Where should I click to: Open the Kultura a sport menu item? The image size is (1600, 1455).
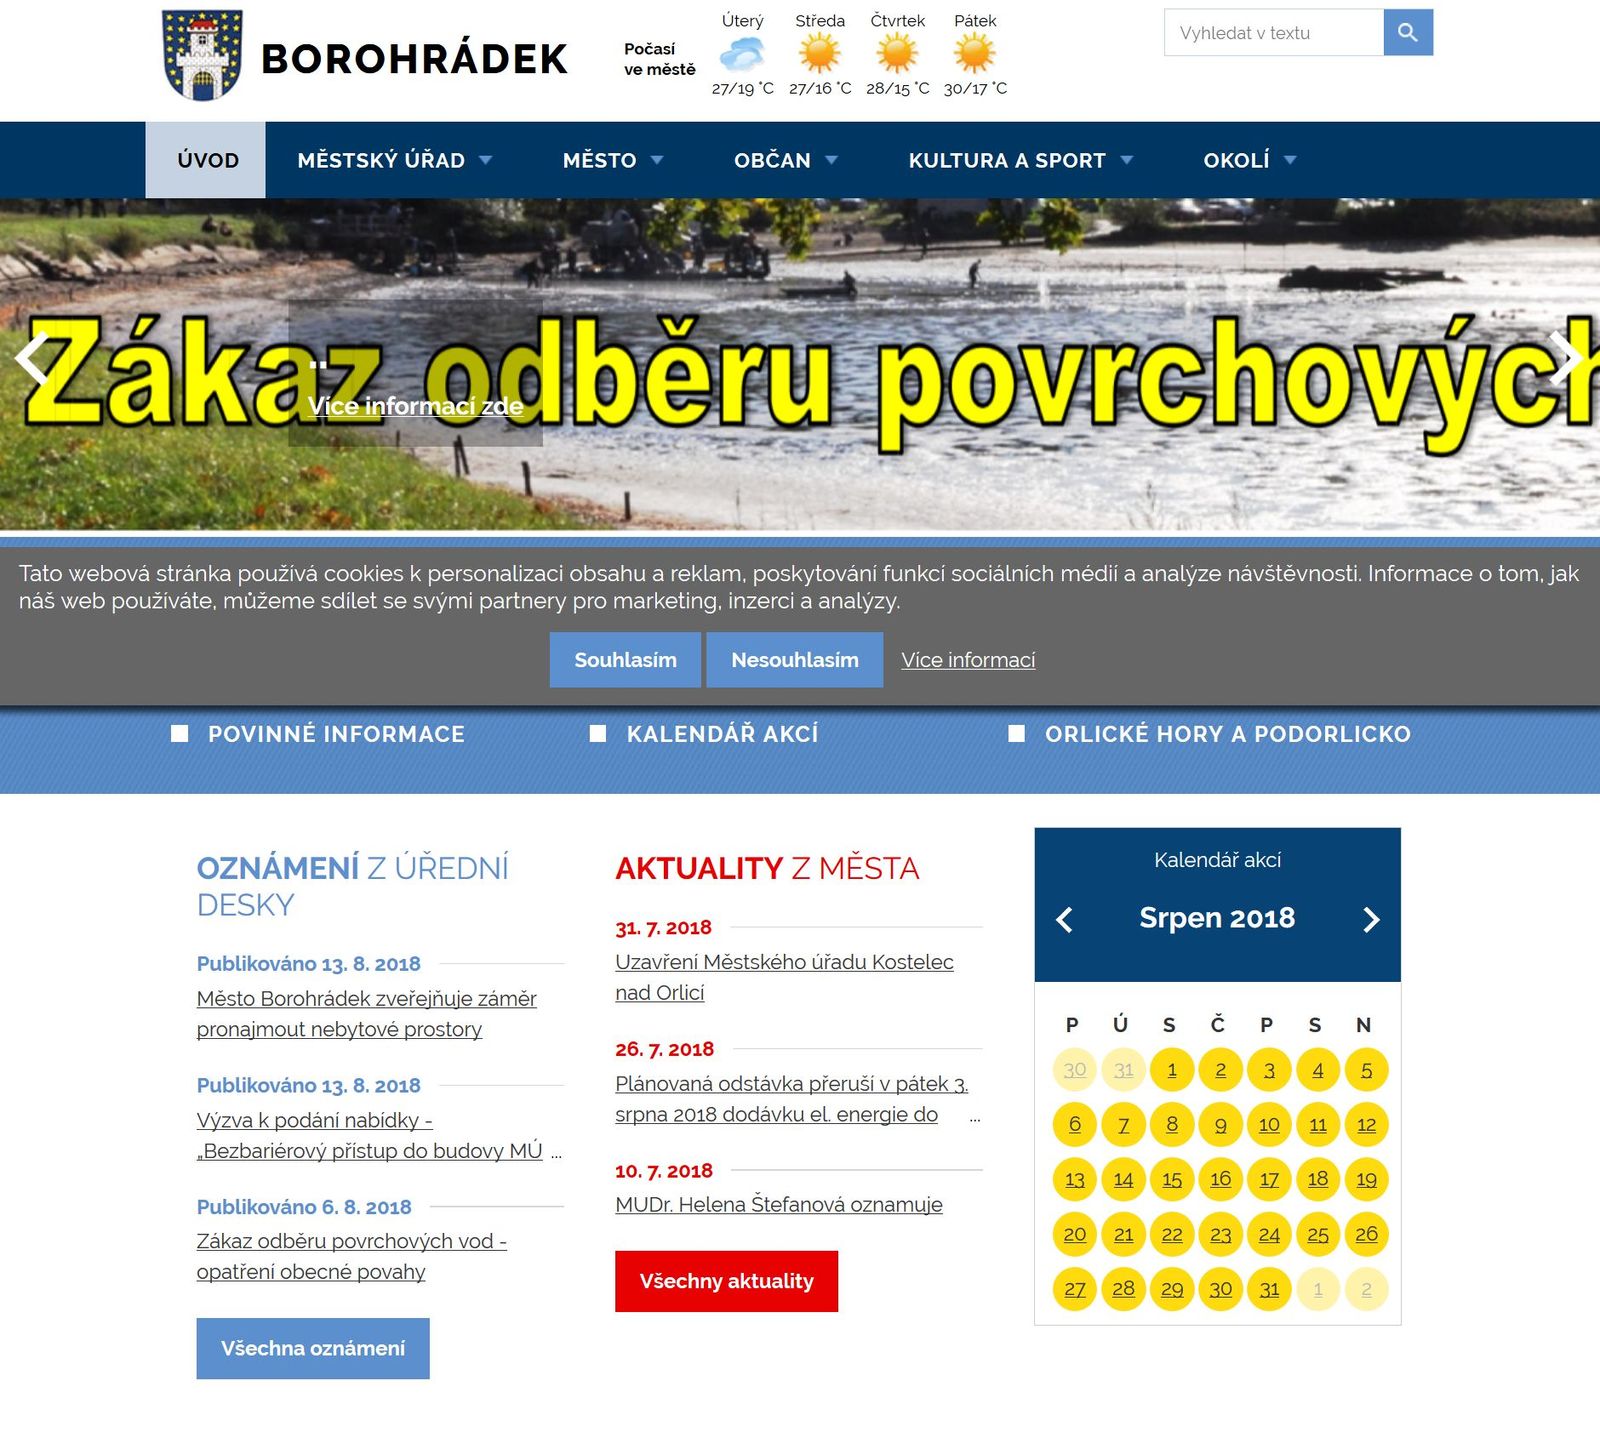point(1007,160)
